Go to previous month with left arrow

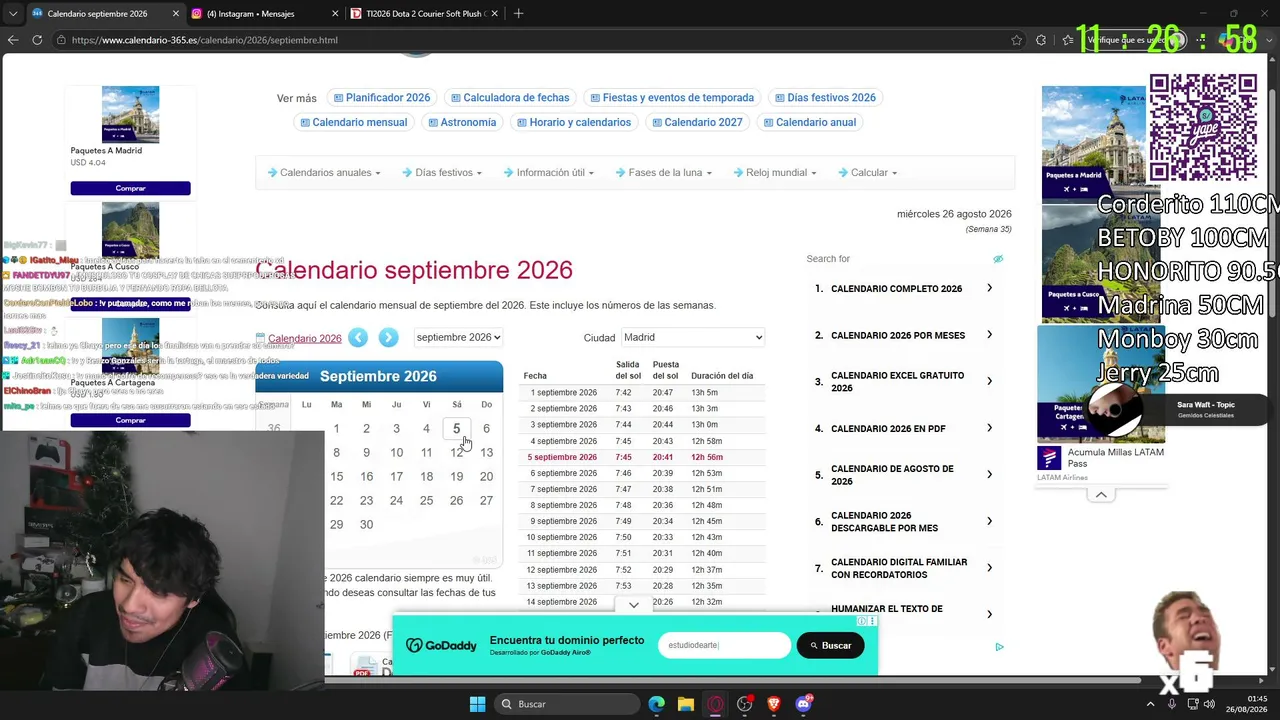pyautogui.click(x=358, y=338)
